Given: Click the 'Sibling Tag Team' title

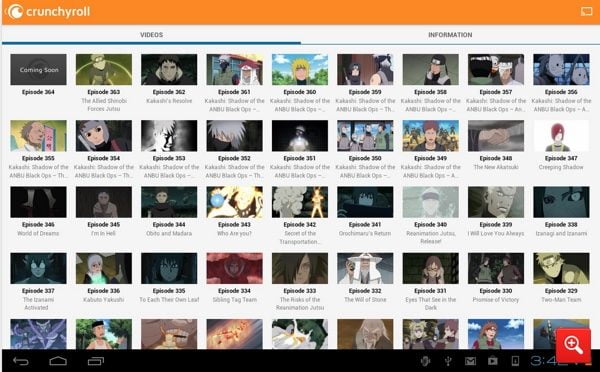Looking at the screenshot, I should coord(235,300).
